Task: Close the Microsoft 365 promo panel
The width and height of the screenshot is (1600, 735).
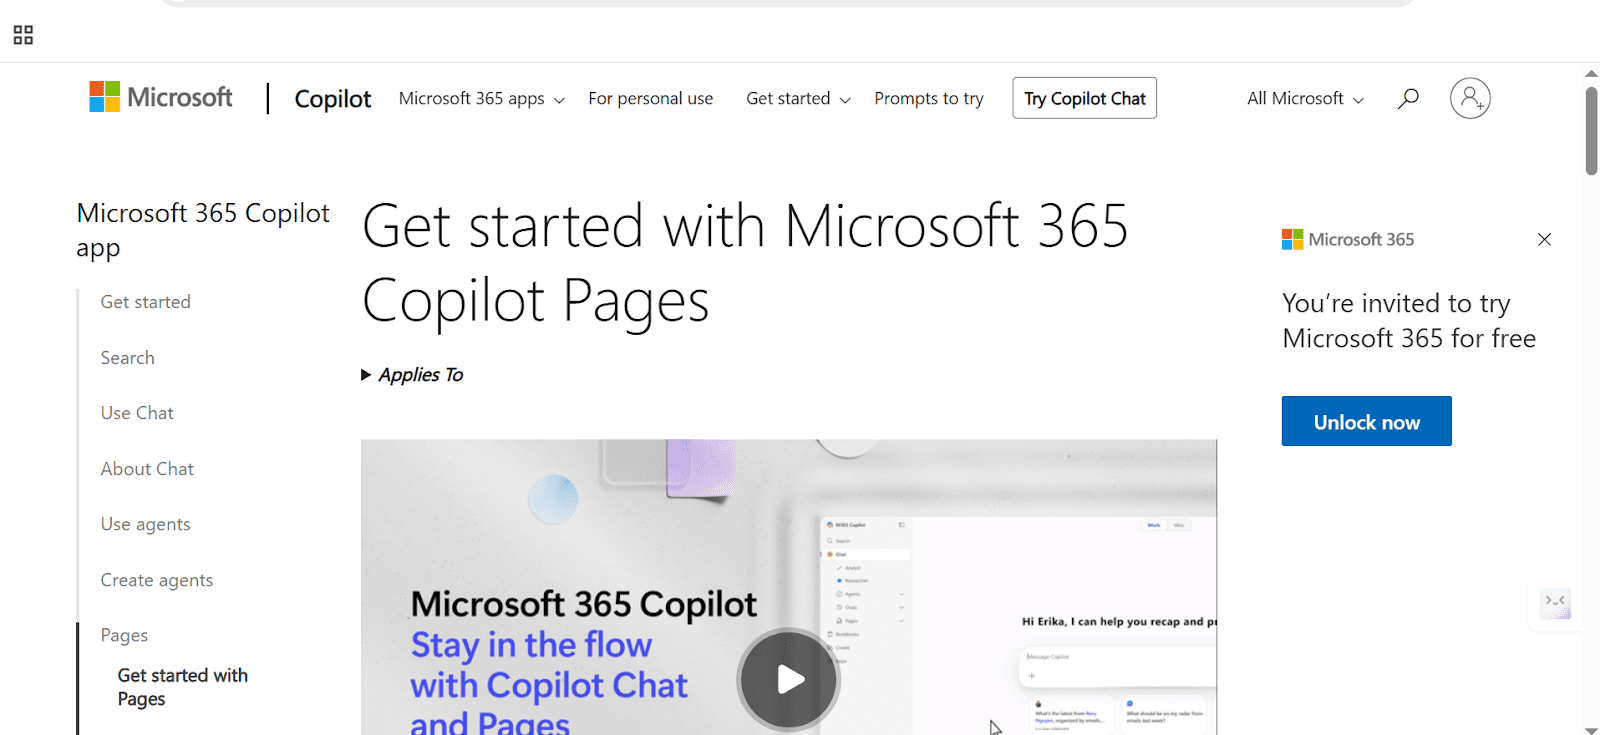Action: (1544, 239)
